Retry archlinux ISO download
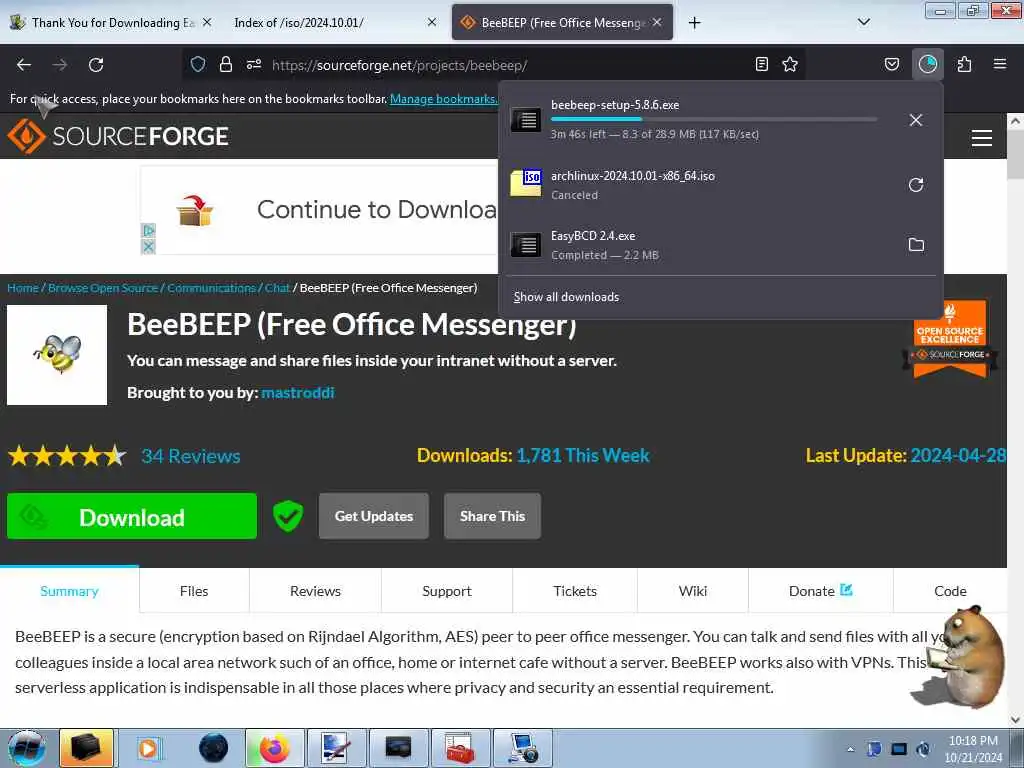The height and width of the screenshot is (768, 1024). pos(916,185)
